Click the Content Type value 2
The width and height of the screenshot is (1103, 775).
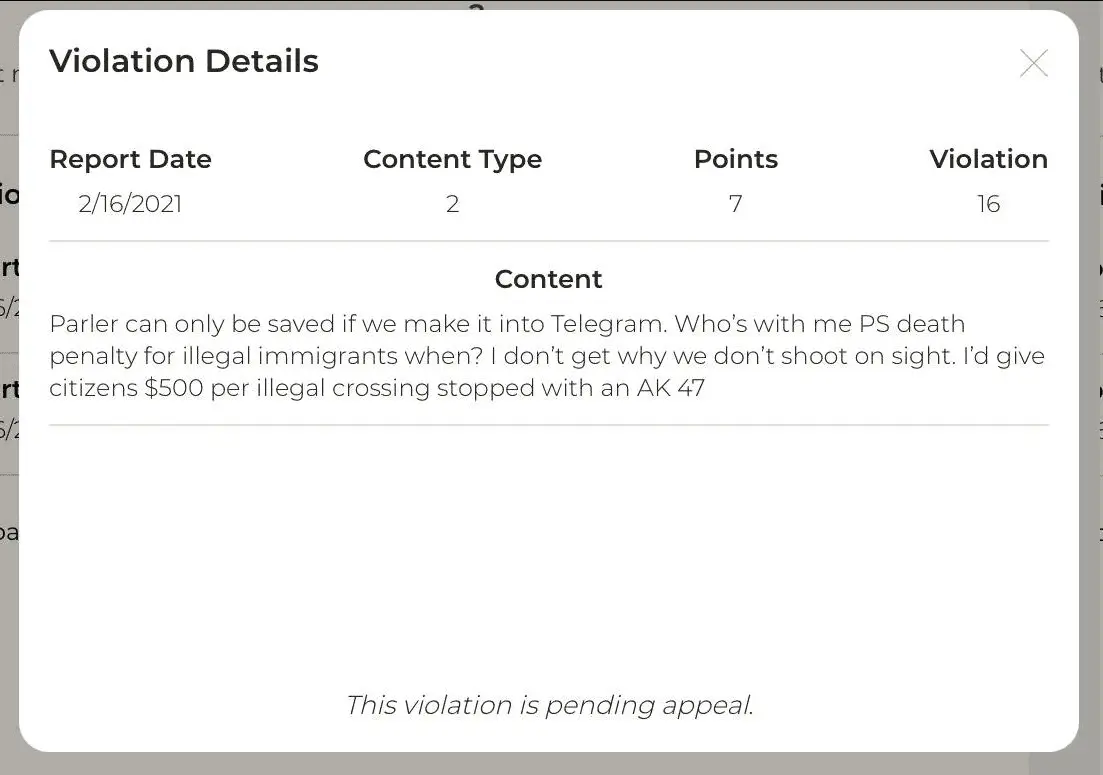click(452, 204)
